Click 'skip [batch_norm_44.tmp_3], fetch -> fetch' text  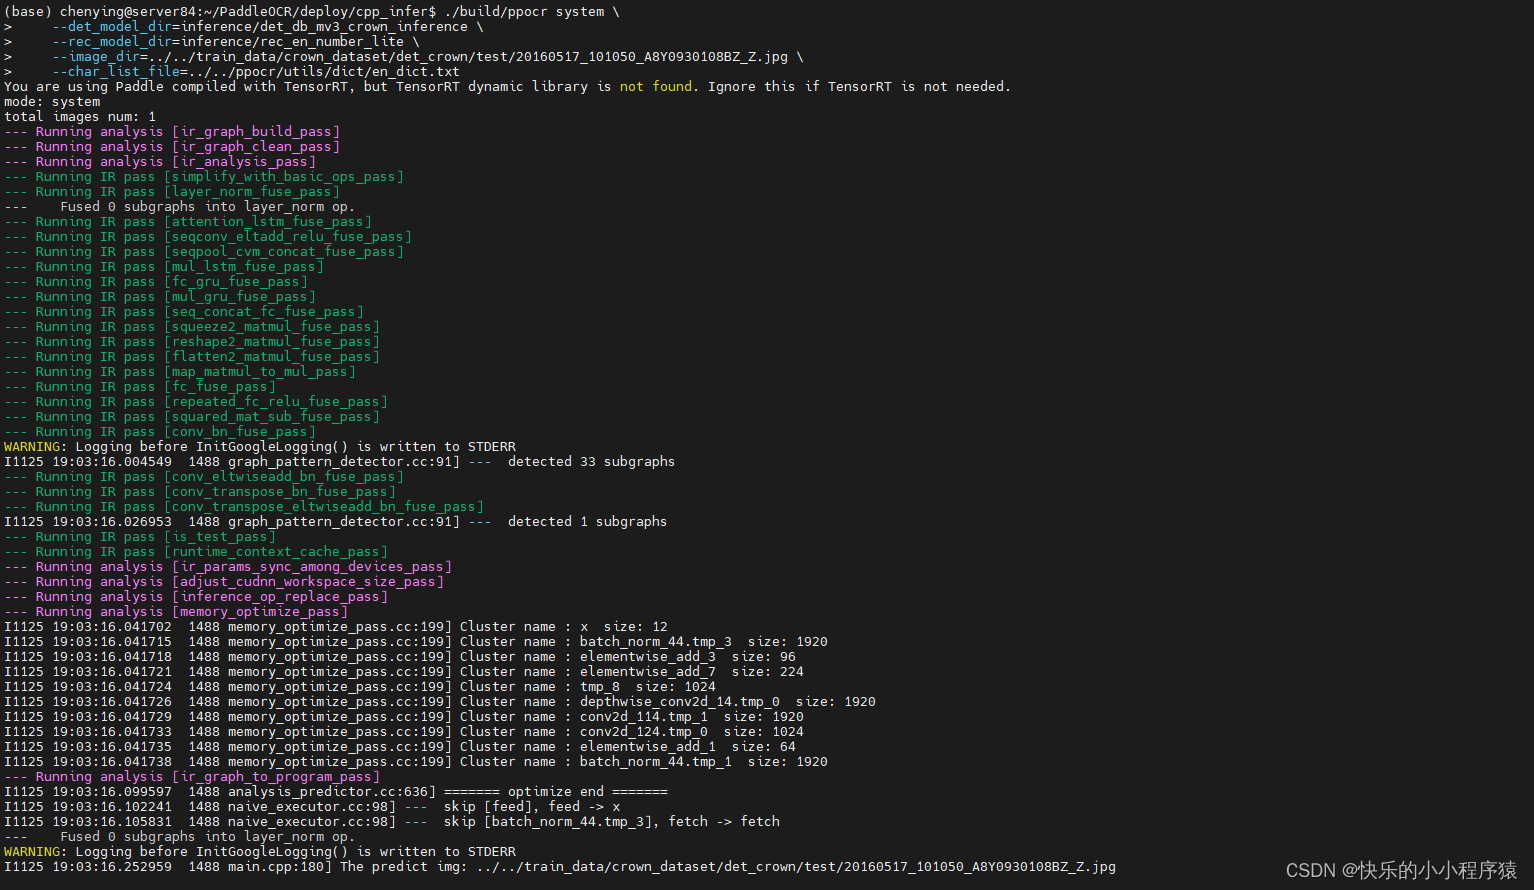[x=612, y=822]
